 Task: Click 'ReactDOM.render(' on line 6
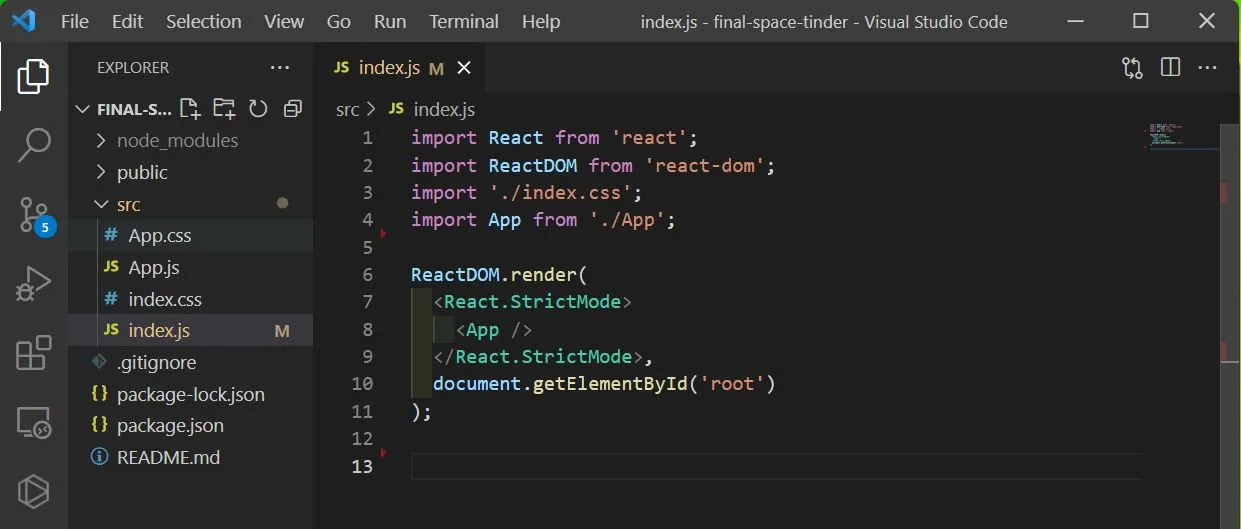[500, 274]
